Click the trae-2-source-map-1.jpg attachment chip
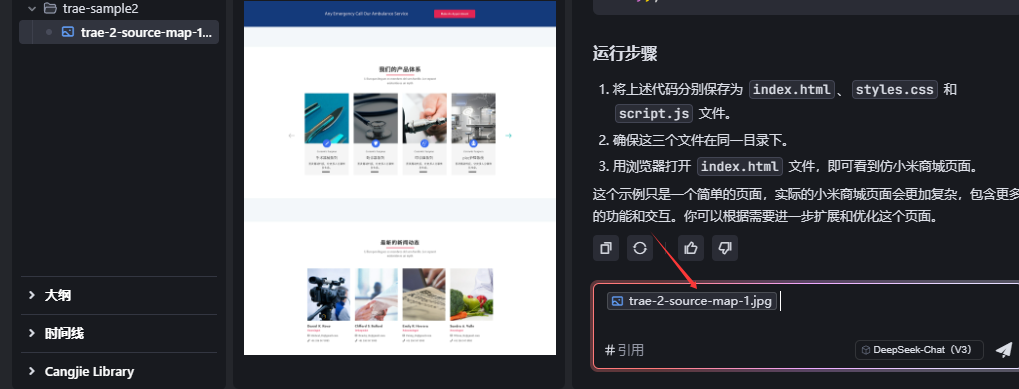The height and width of the screenshot is (389, 1019). [x=691, y=301]
